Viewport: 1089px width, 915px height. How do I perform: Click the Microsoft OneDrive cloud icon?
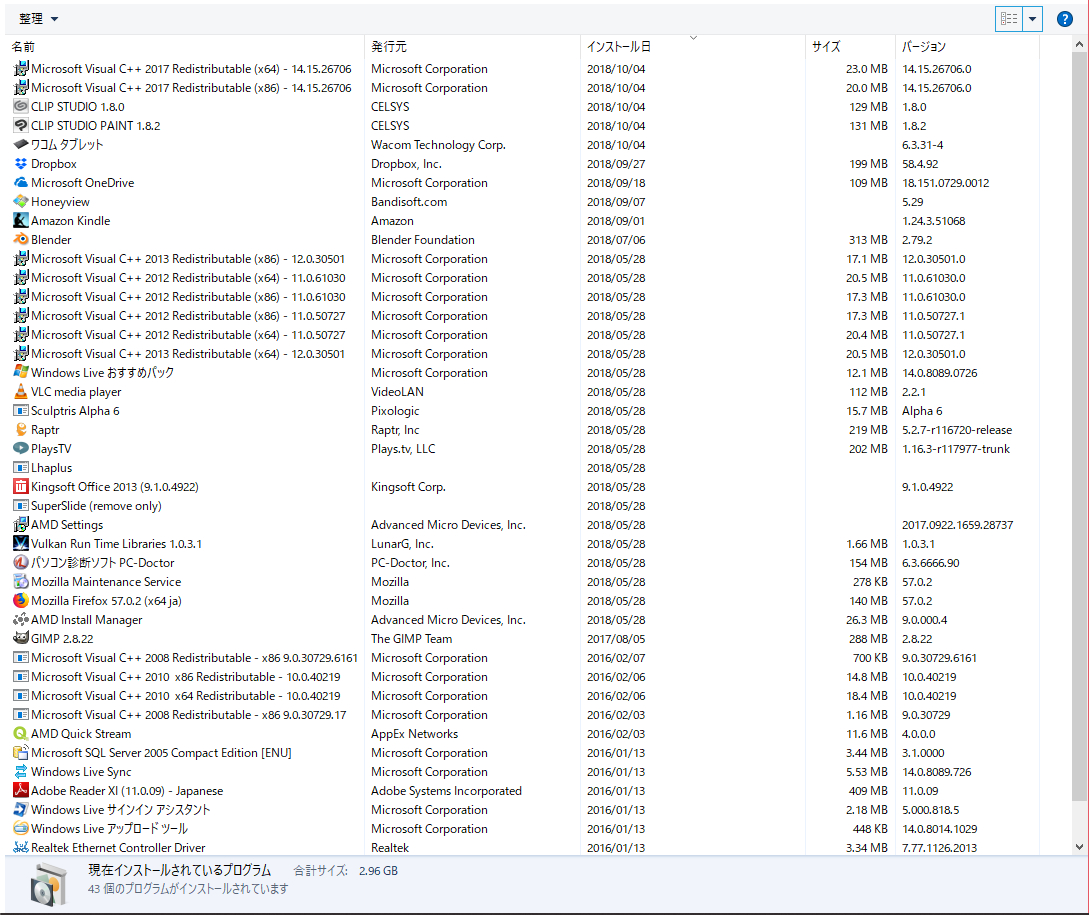tap(21, 182)
